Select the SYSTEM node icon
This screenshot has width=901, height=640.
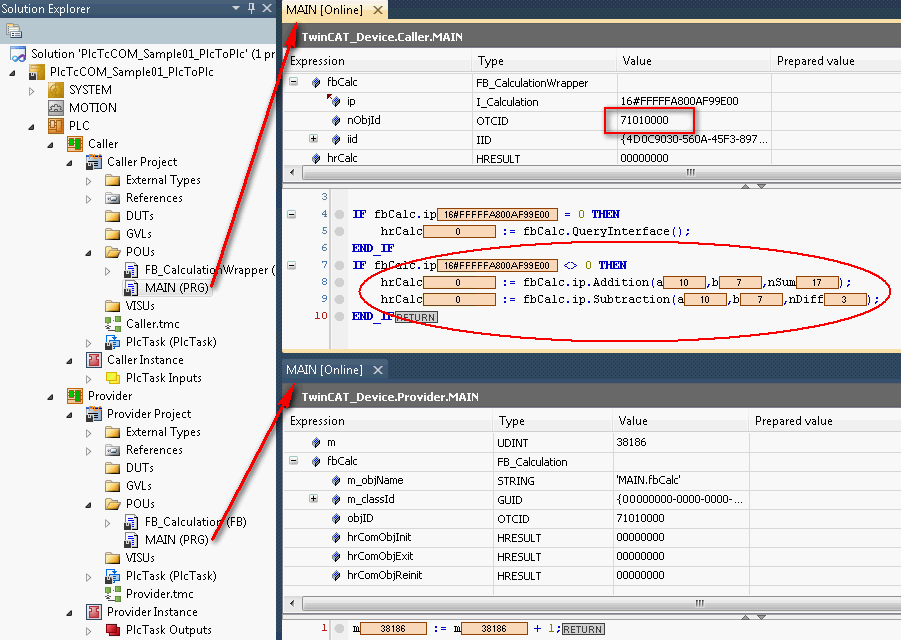coord(56,90)
